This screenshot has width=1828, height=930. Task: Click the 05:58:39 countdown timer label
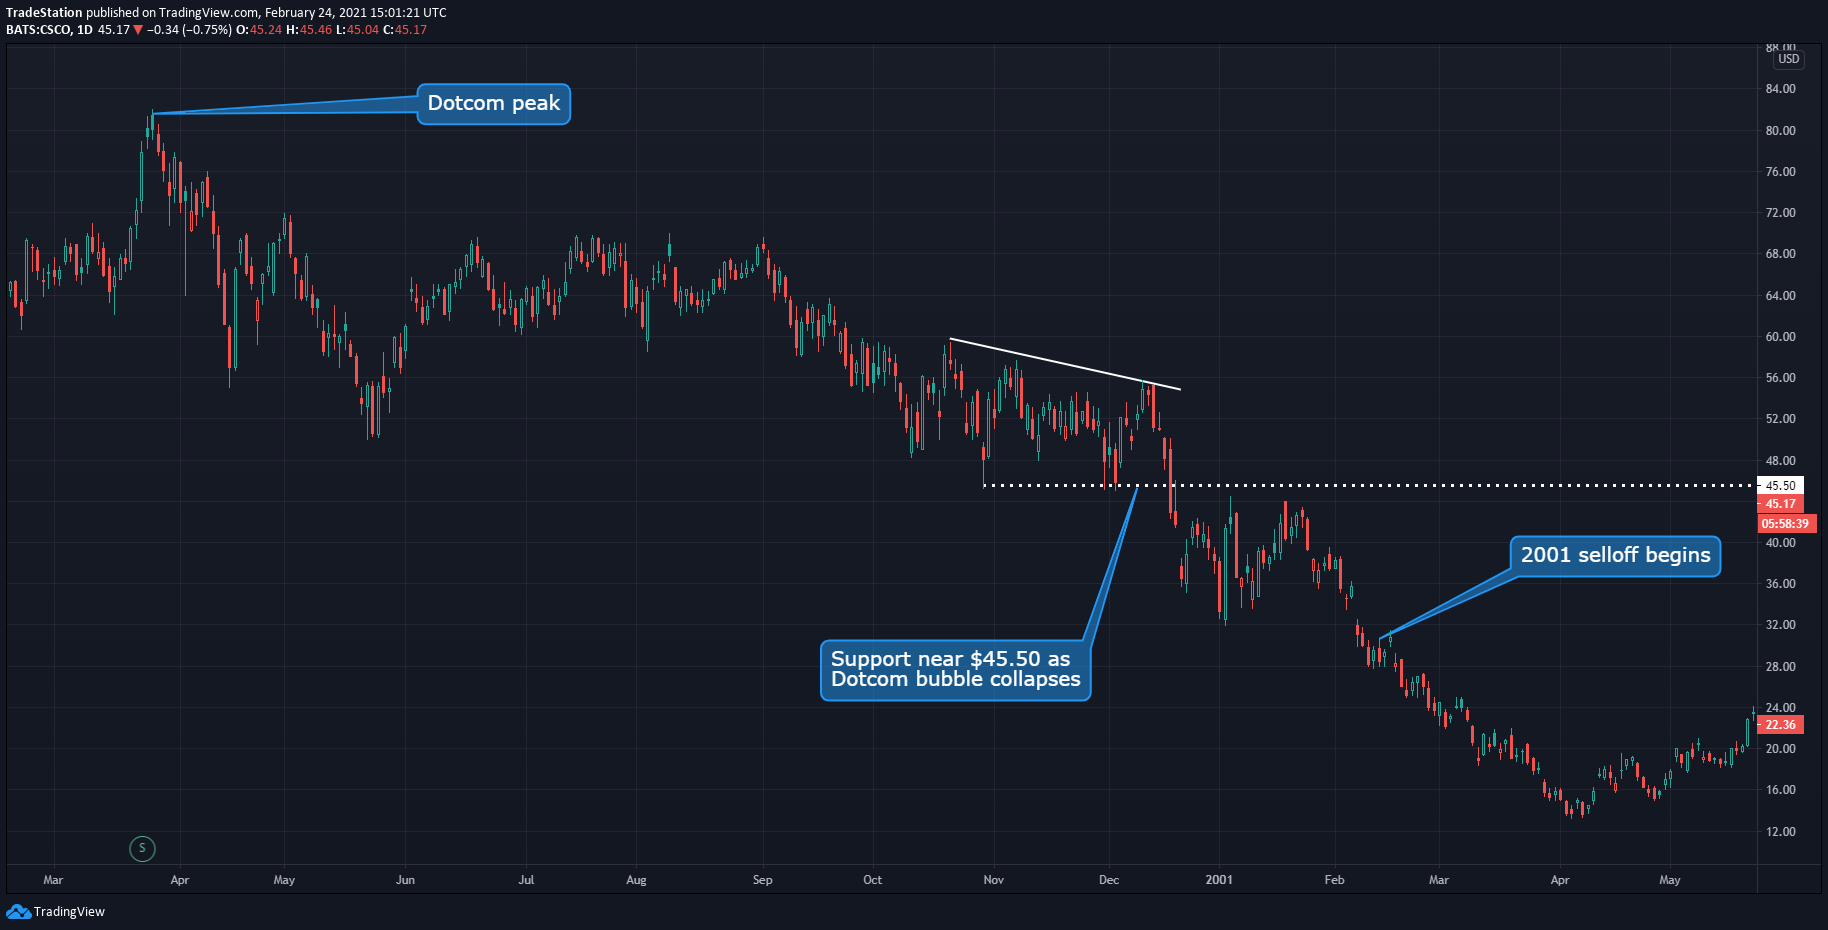1785,523
